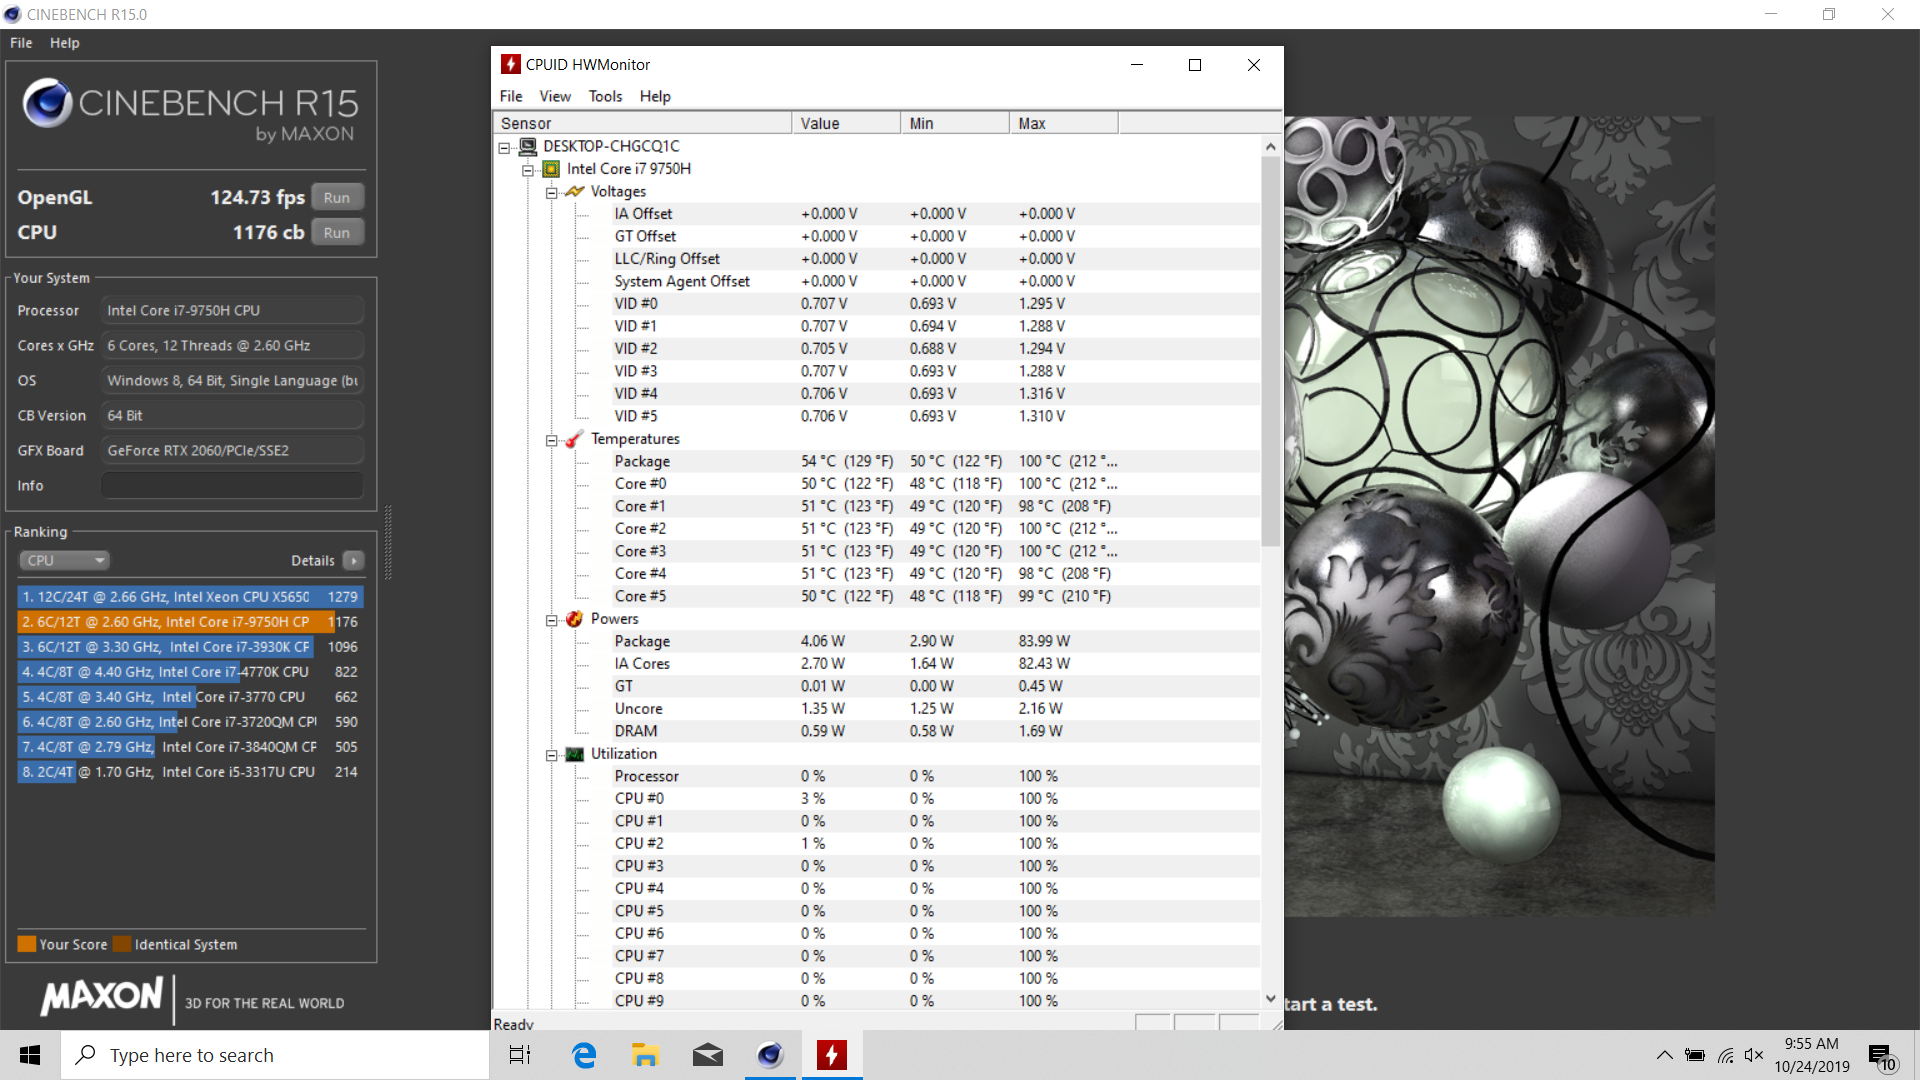1920x1080 pixels.
Task: Open HWMonitor View menu
Action: coord(555,96)
